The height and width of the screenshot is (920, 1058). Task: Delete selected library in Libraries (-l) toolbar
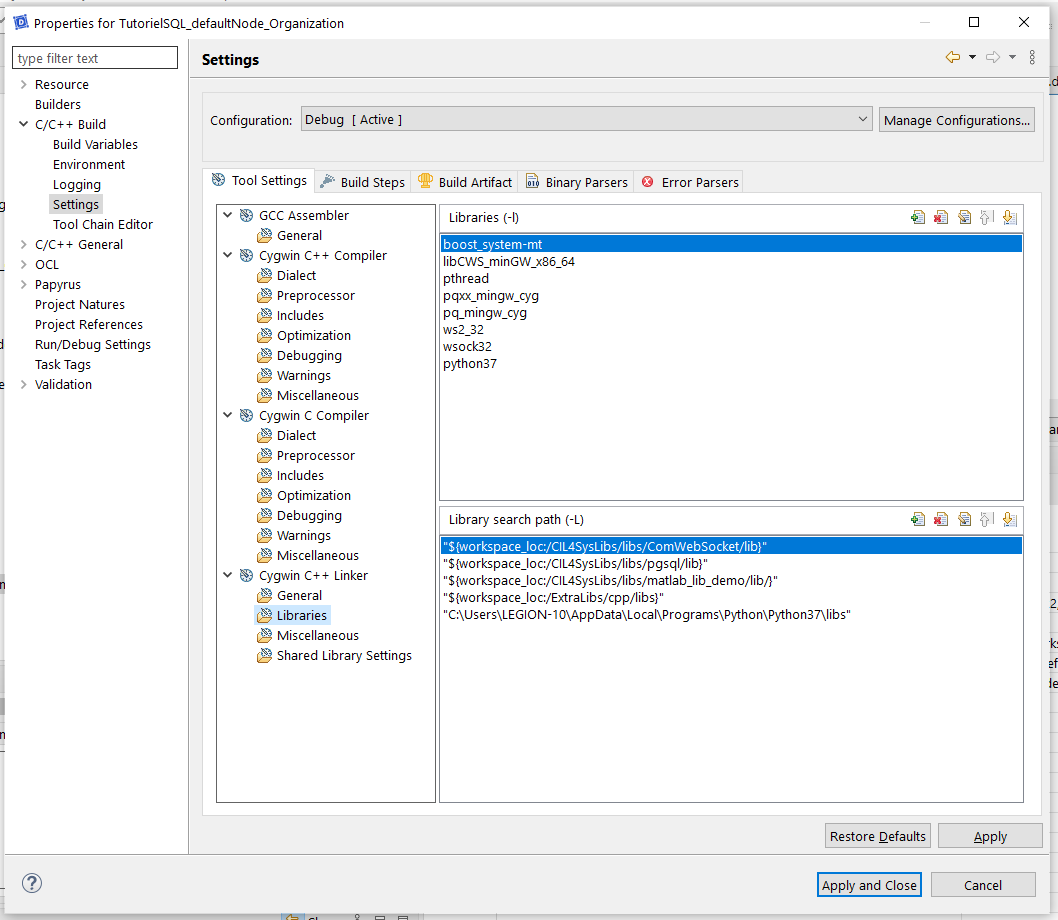click(941, 217)
